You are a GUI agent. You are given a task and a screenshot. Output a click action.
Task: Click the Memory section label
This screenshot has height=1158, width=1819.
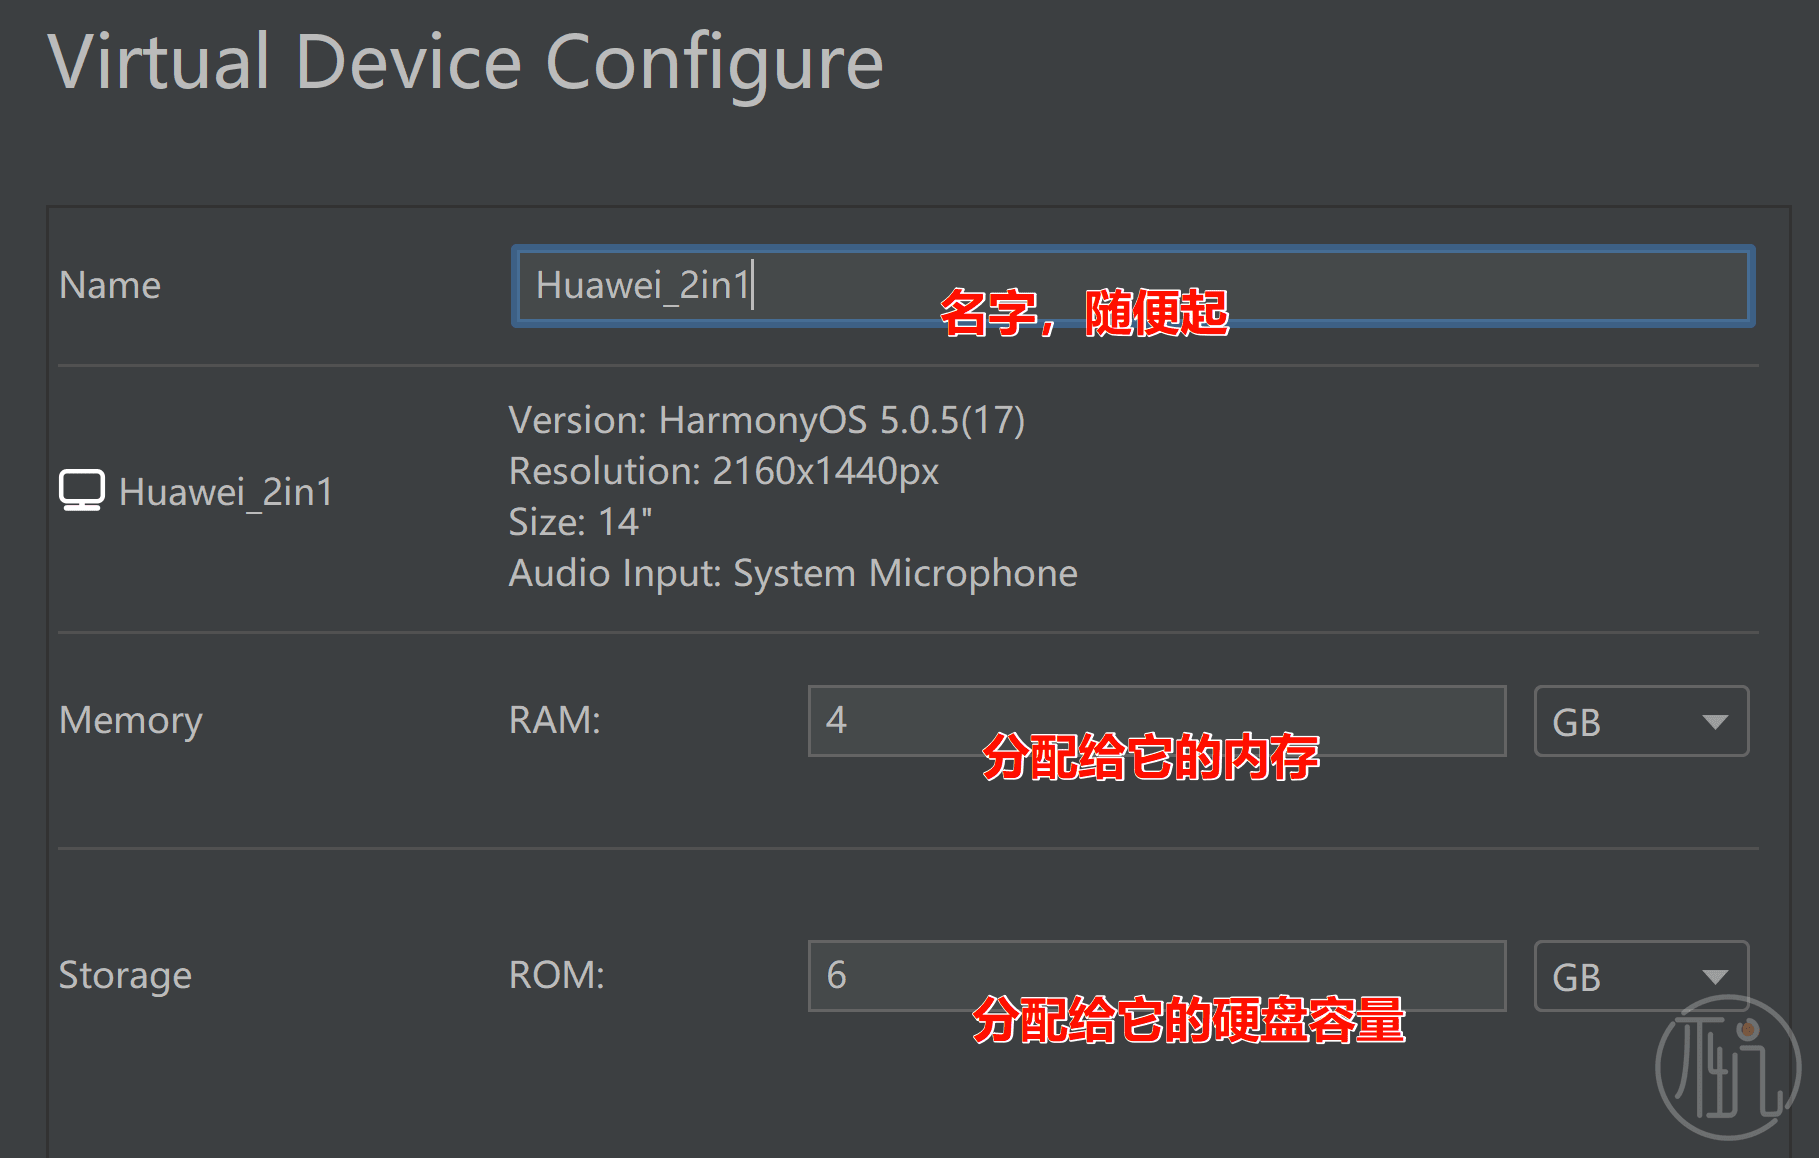coord(131,721)
